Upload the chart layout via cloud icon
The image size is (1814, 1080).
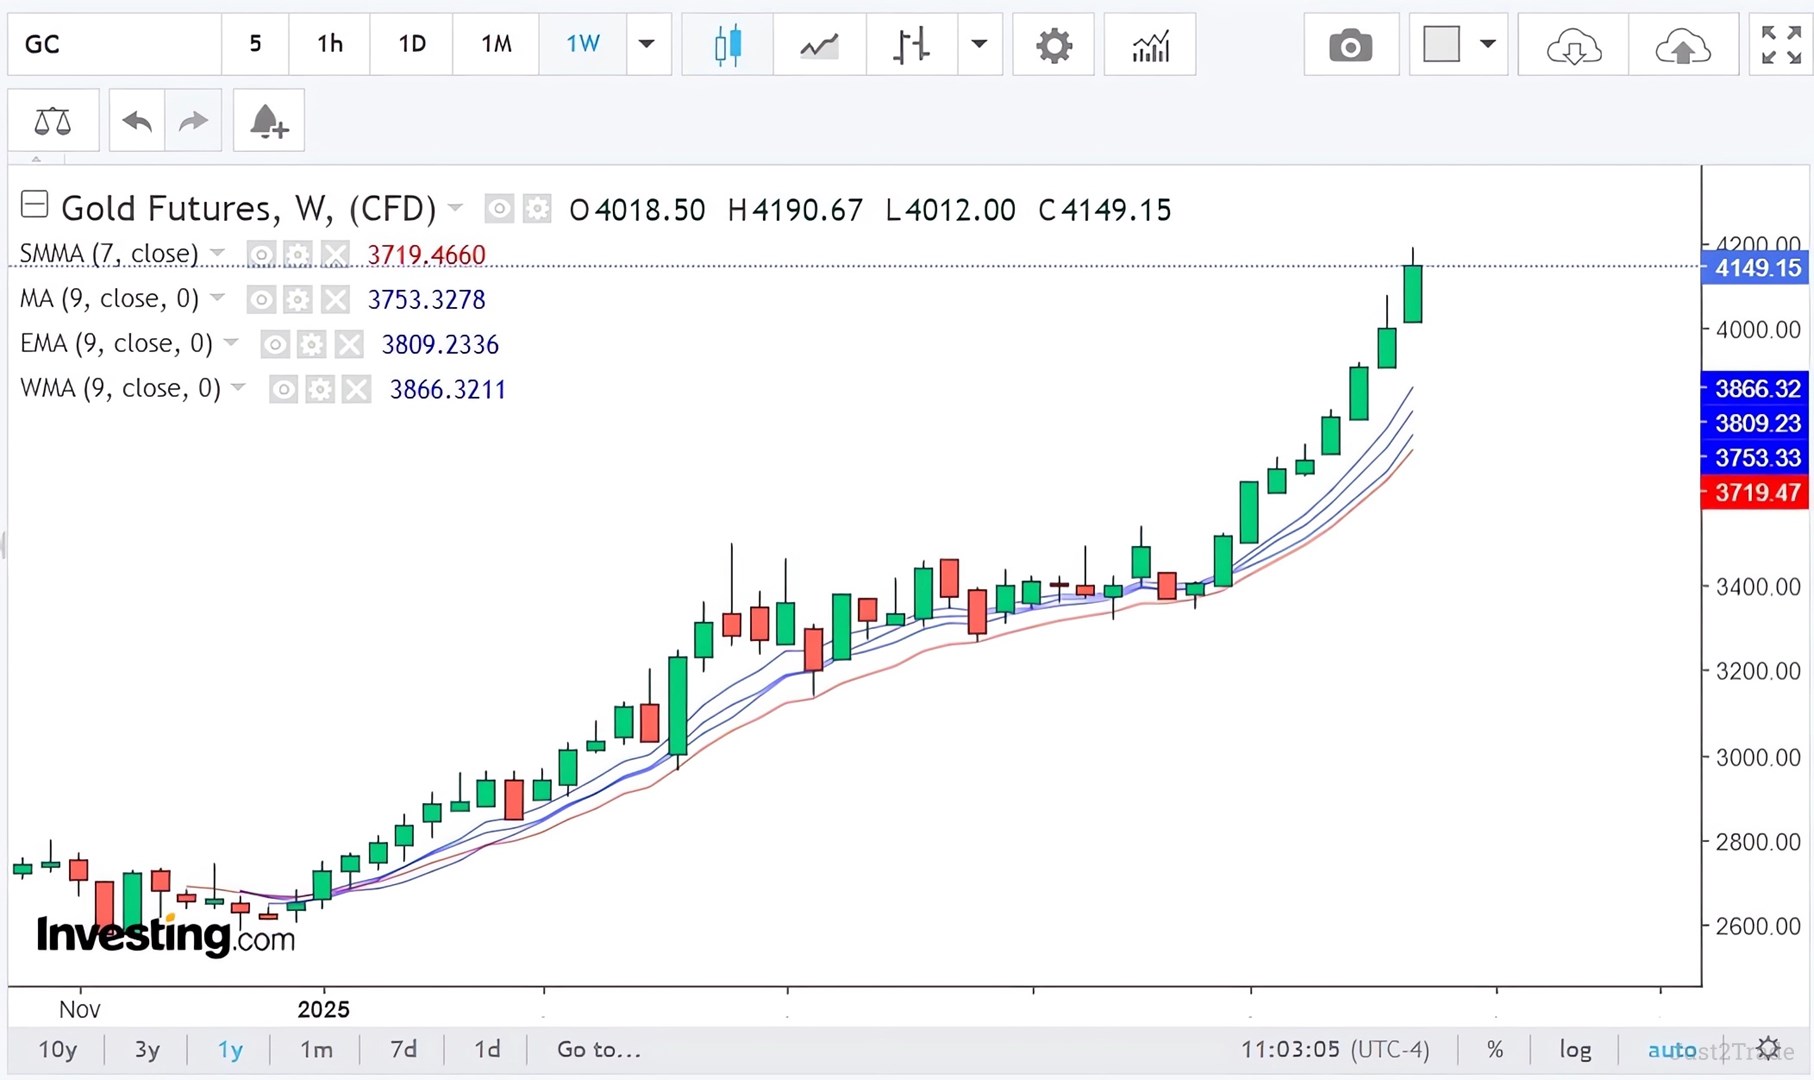tap(1683, 44)
